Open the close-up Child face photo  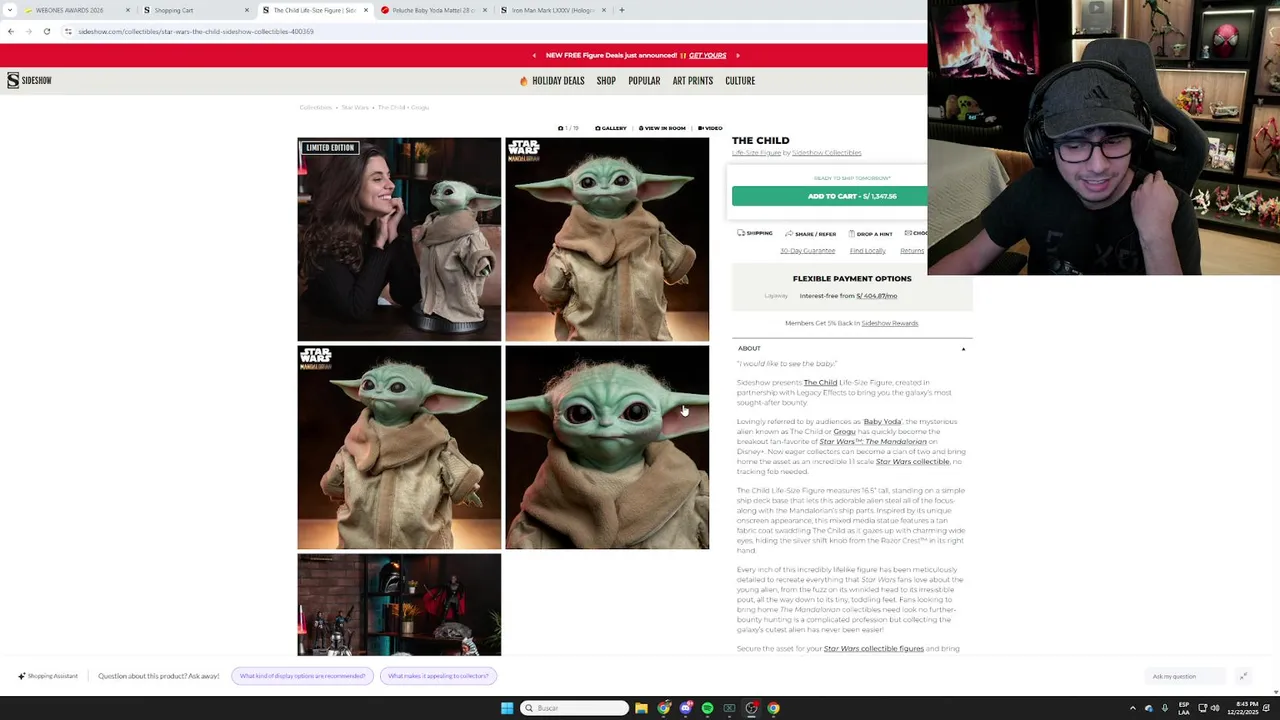[607, 447]
